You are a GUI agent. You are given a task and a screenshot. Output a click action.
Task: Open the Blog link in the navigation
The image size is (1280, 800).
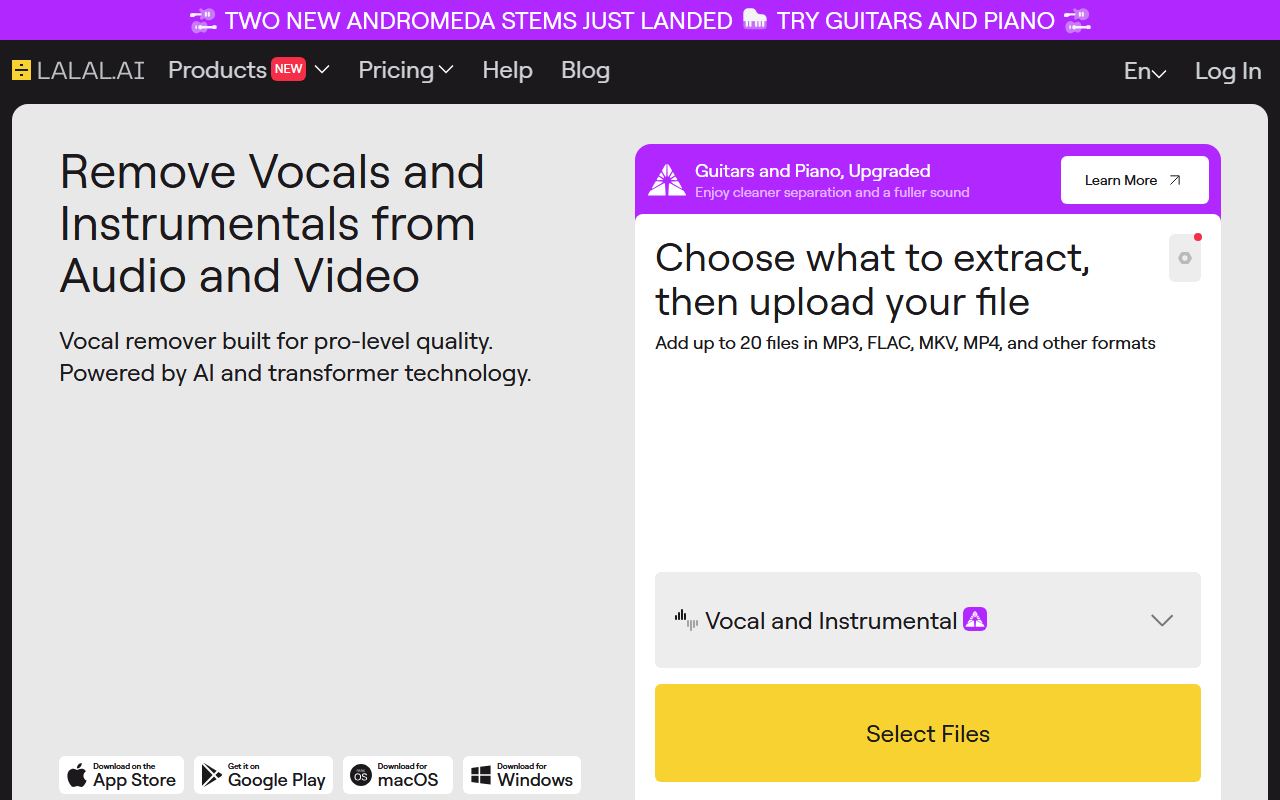point(585,70)
